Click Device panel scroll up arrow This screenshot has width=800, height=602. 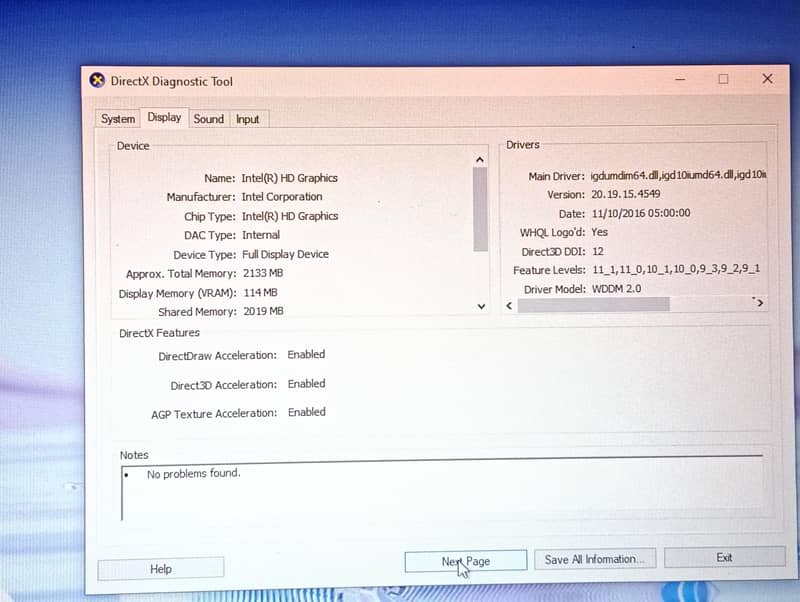(x=480, y=160)
